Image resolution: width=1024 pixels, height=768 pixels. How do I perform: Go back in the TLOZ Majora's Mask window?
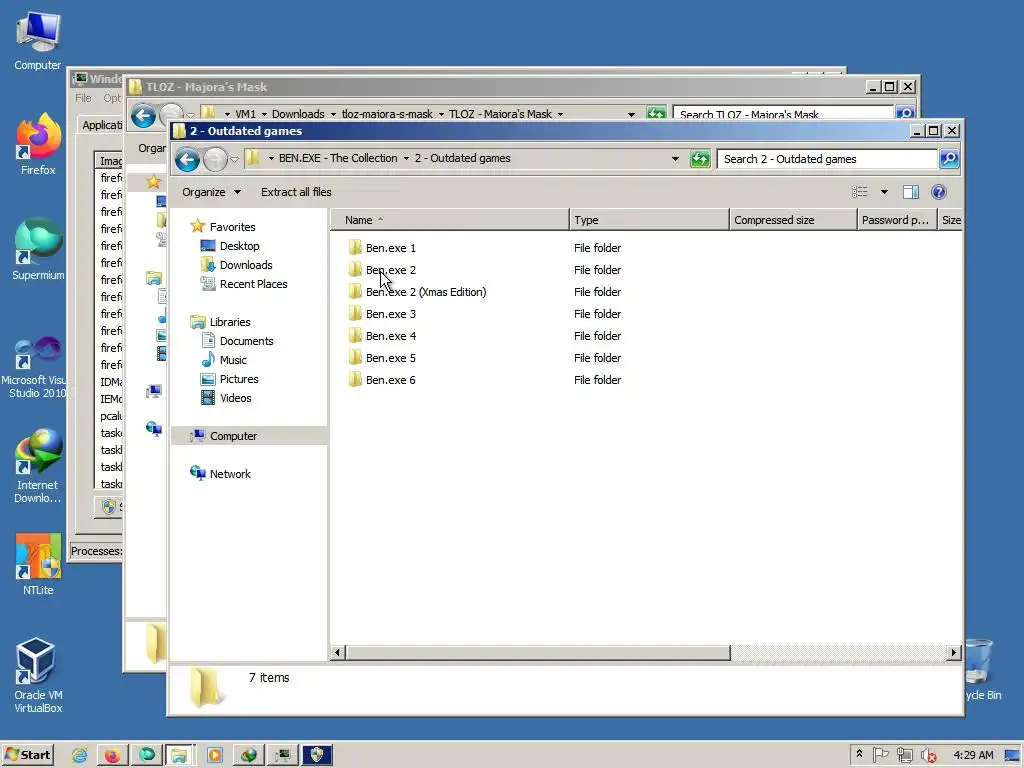click(x=143, y=116)
